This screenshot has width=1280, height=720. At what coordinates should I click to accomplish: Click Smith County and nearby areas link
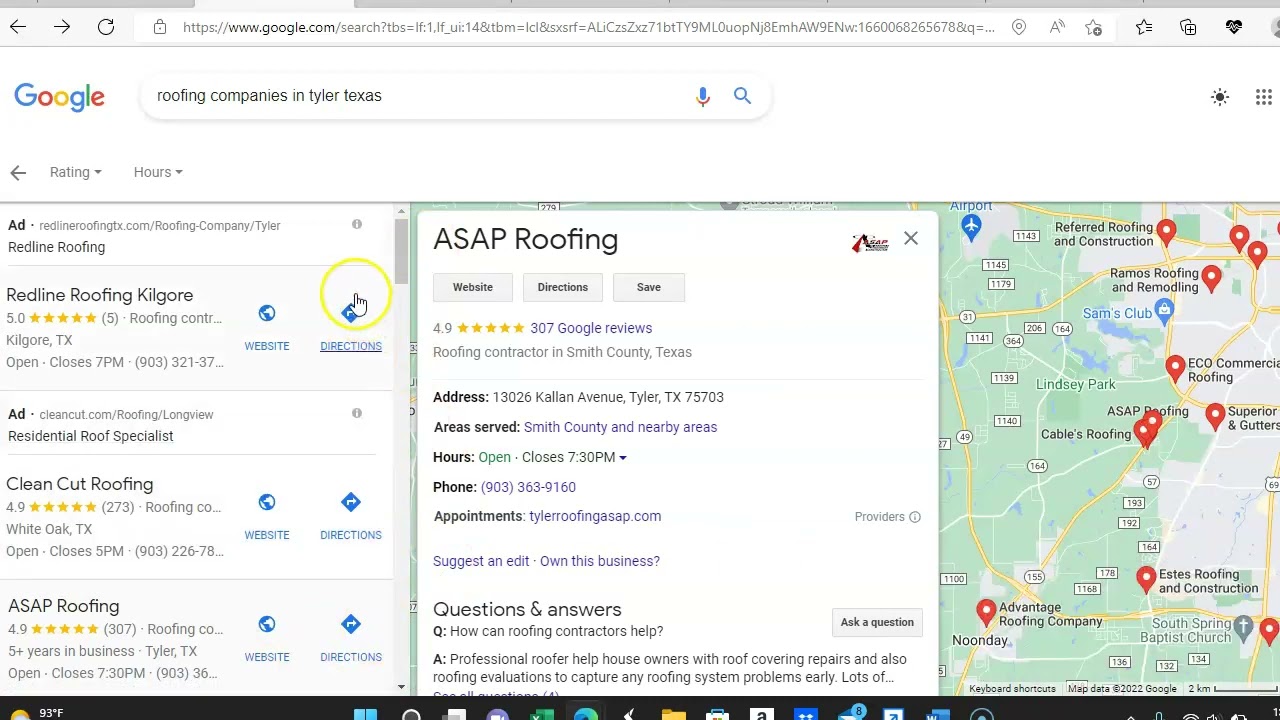(x=620, y=427)
